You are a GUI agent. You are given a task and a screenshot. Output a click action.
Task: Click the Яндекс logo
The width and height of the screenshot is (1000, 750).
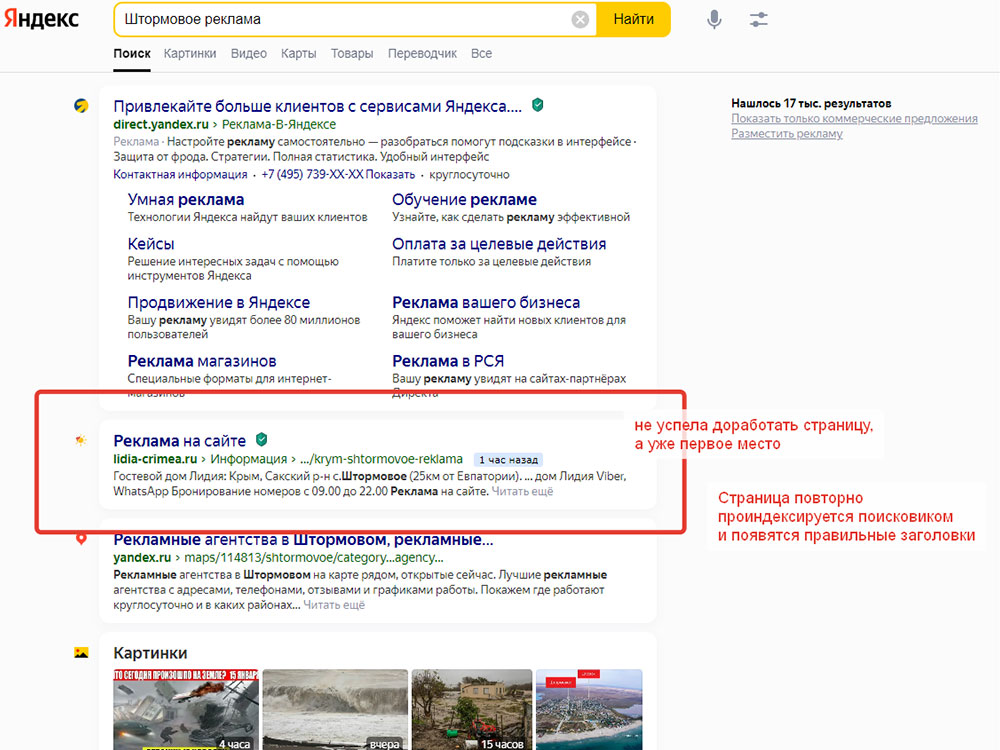pyautogui.click(x=41, y=18)
